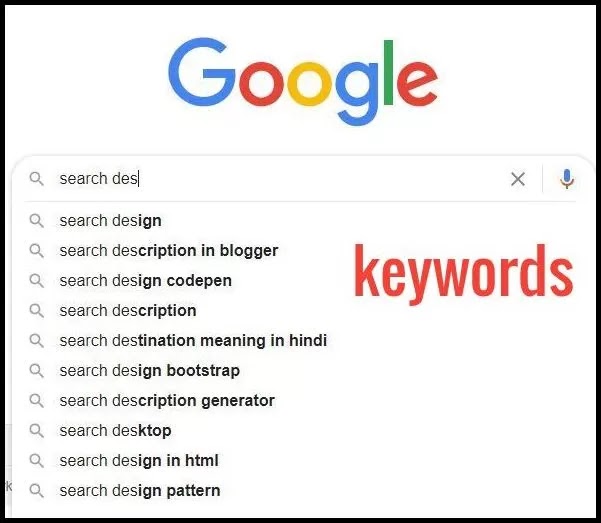Select suggestion 'search design'
Viewport: 601px width, 523px height.
[110, 221]
